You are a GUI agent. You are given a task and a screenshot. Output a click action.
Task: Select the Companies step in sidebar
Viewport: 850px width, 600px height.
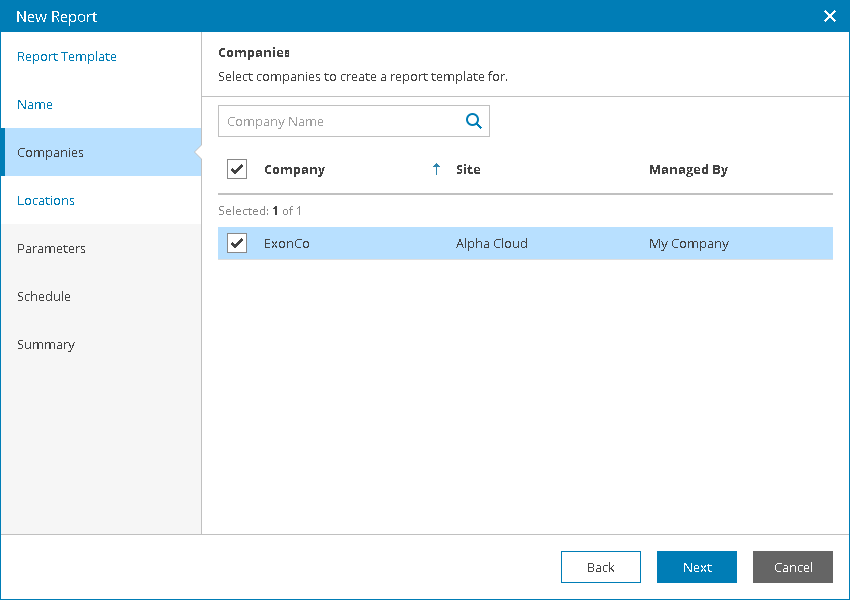[51, 153]
